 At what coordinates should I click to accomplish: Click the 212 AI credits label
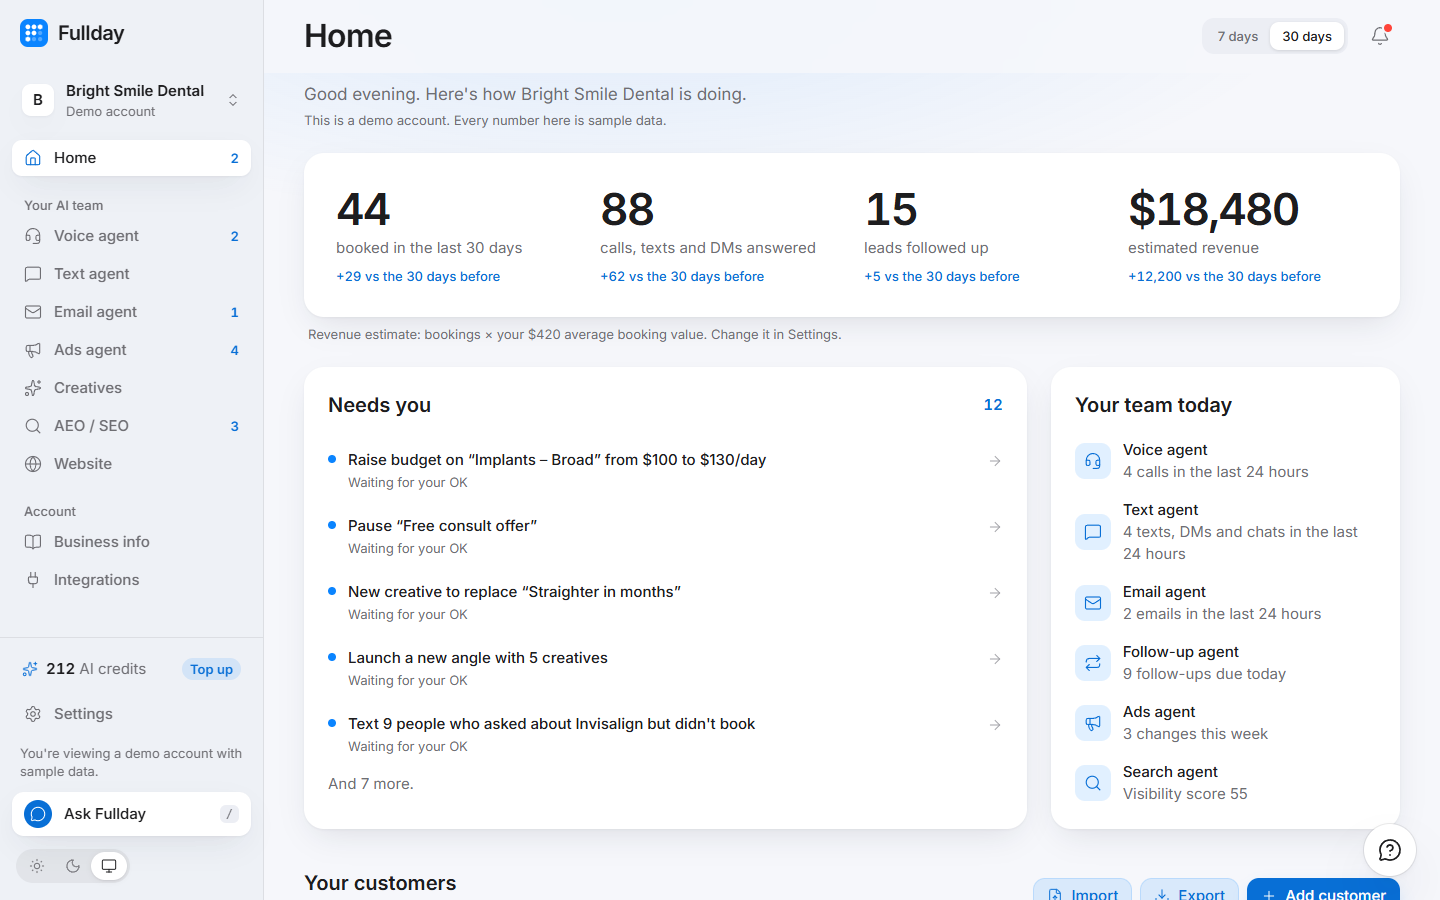click(96, 669)
